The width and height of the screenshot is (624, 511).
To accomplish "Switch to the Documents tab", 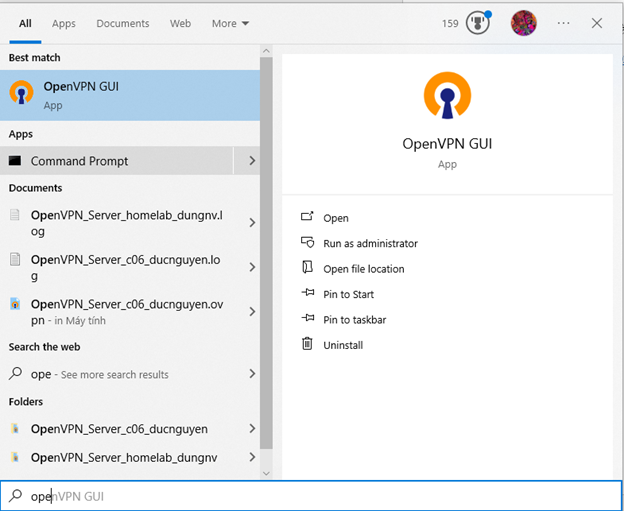I will [123, 23].
